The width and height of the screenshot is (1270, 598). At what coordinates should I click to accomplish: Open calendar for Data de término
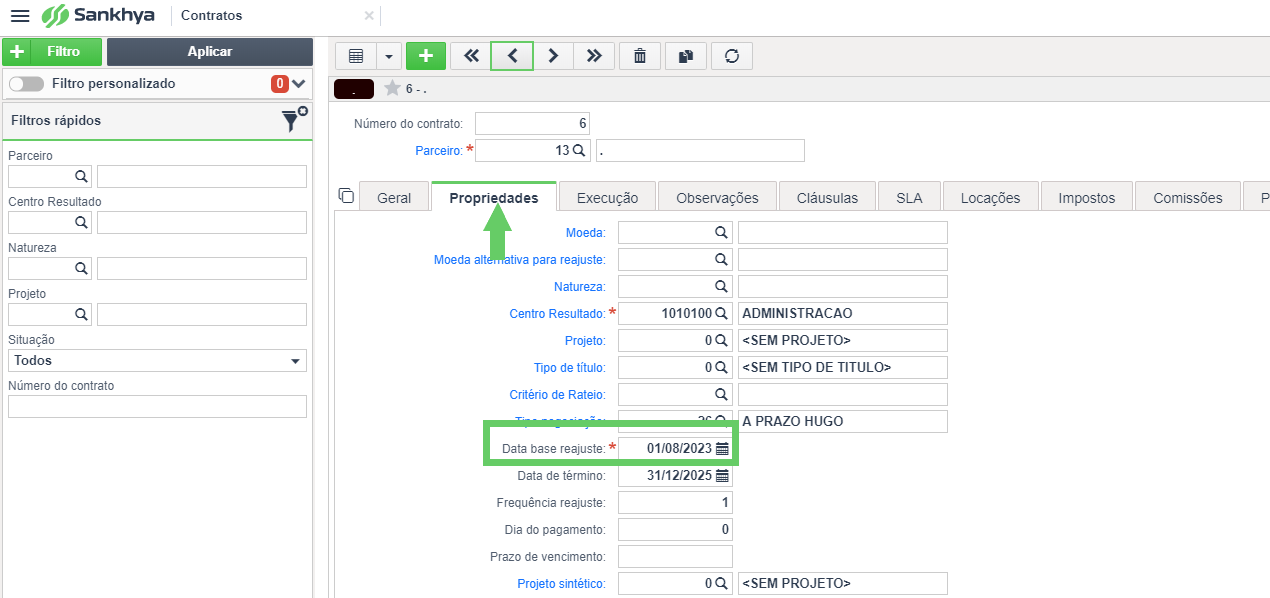click(722, 476)
